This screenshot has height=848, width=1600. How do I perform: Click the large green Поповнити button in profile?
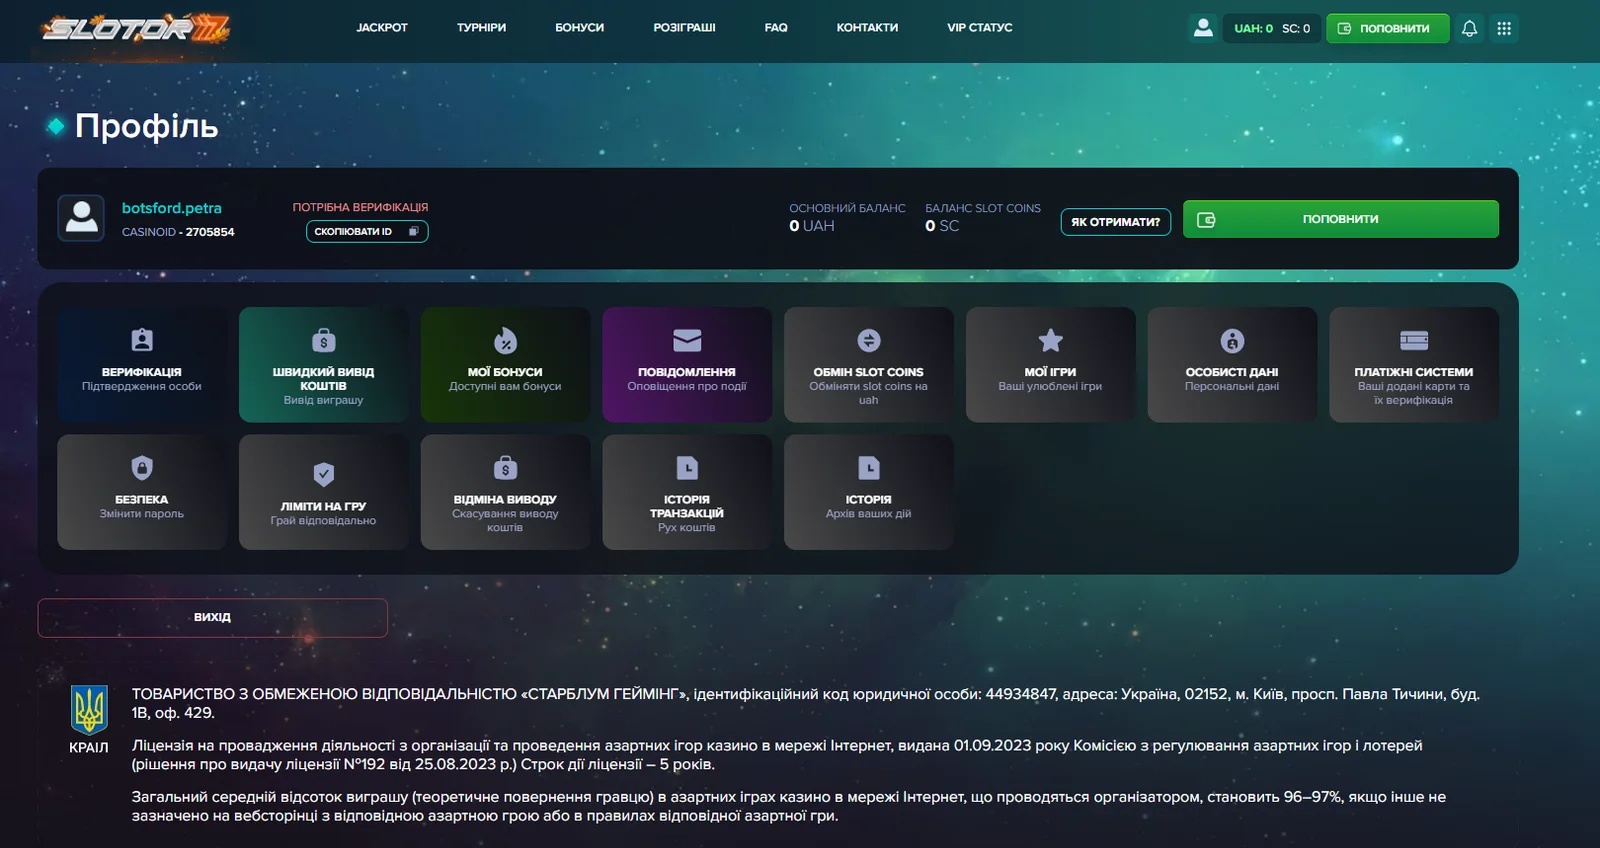pyautogui.click(x=1341, y=219)
